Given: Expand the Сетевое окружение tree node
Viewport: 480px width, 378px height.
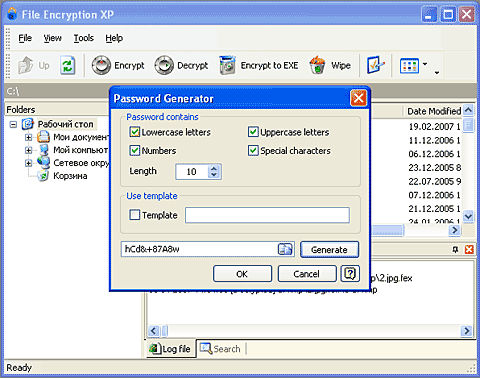Looking at the screenshot, I should [29, 163].
